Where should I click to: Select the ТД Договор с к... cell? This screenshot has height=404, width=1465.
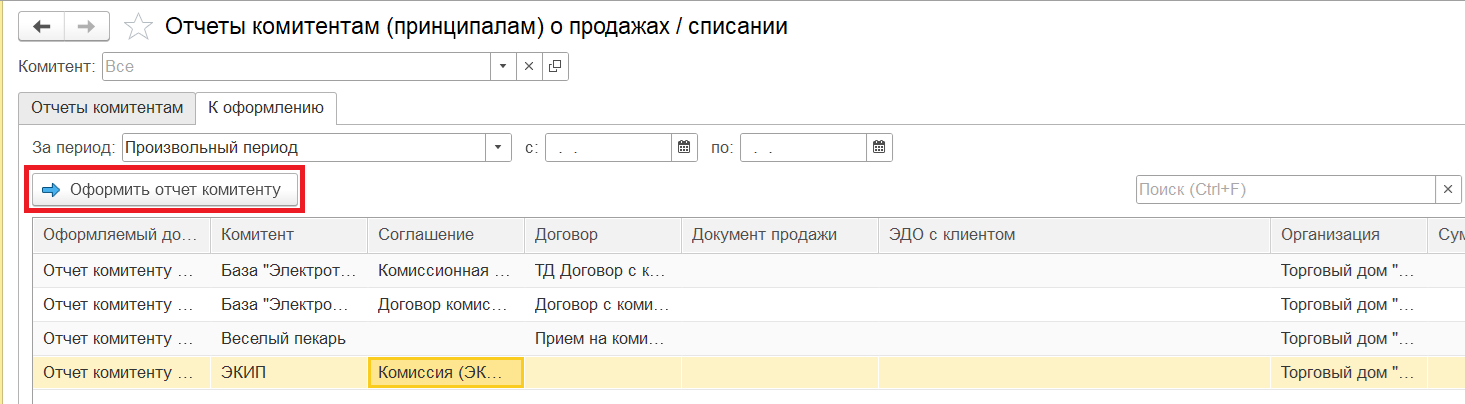point(603,270)
